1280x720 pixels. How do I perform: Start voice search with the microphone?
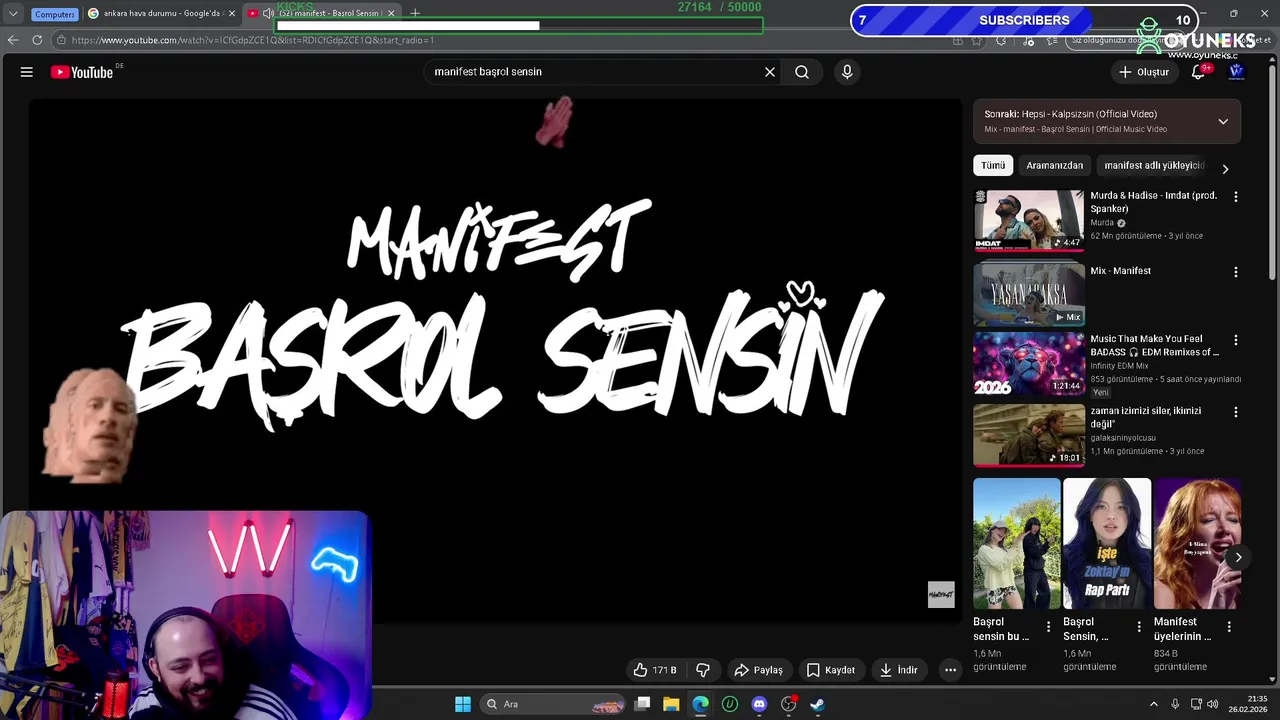[x=847, y=72]
